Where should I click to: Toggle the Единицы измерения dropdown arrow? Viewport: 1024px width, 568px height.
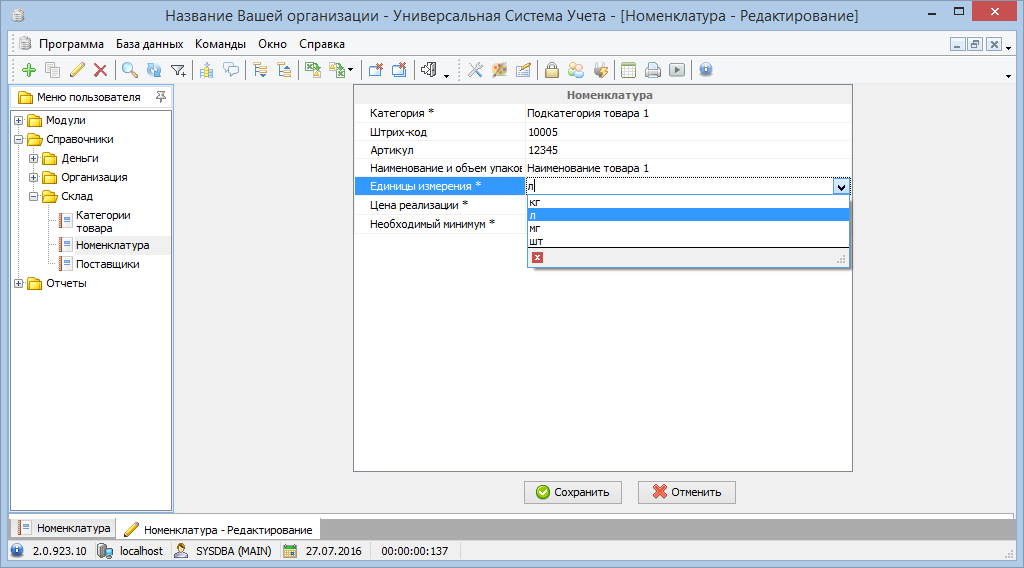click(x=841, y=186)
